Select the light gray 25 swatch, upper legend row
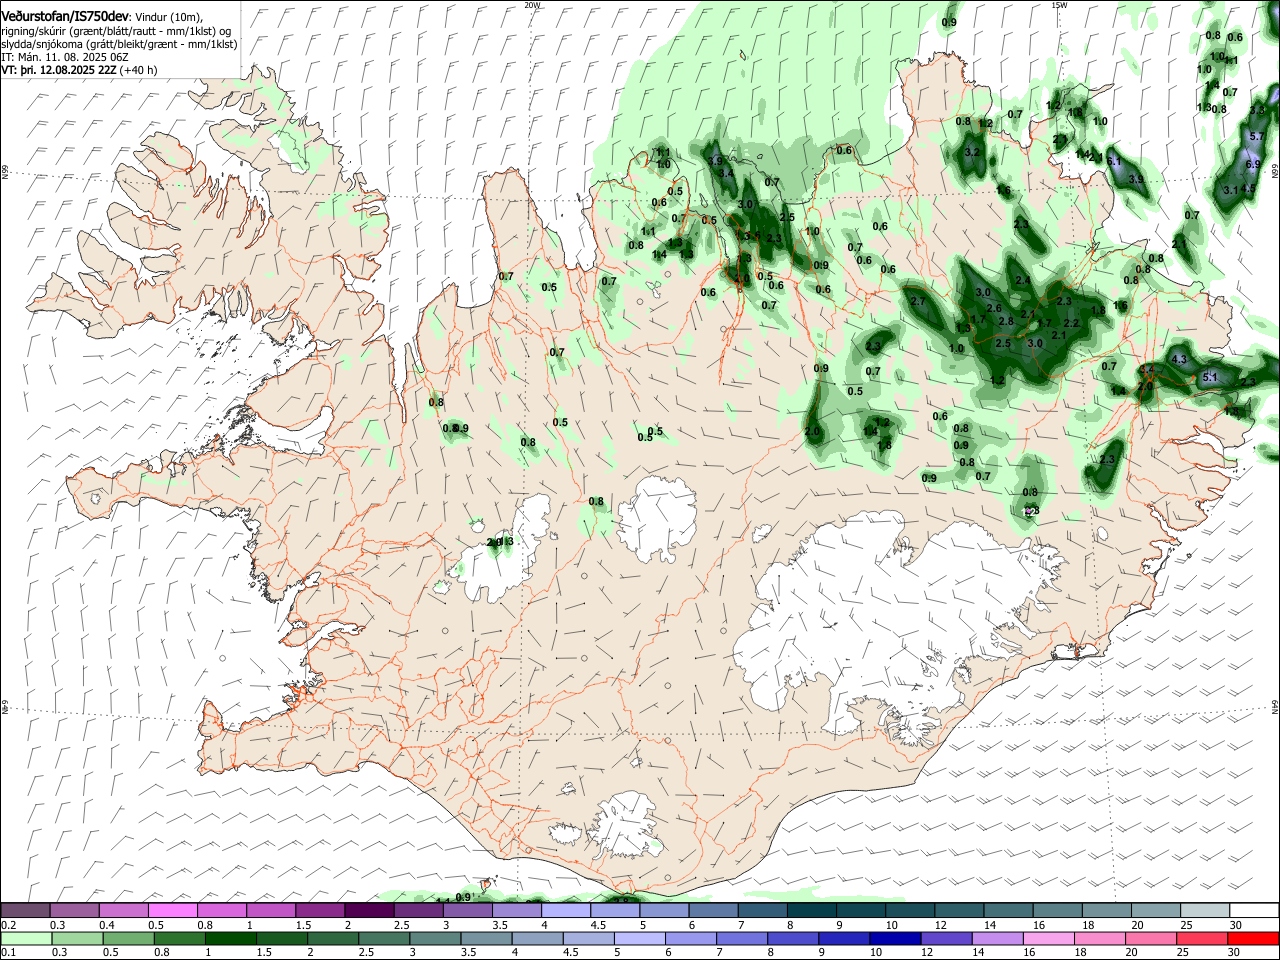Screen dimensions: 1280x960 (x=1204, y=910)
